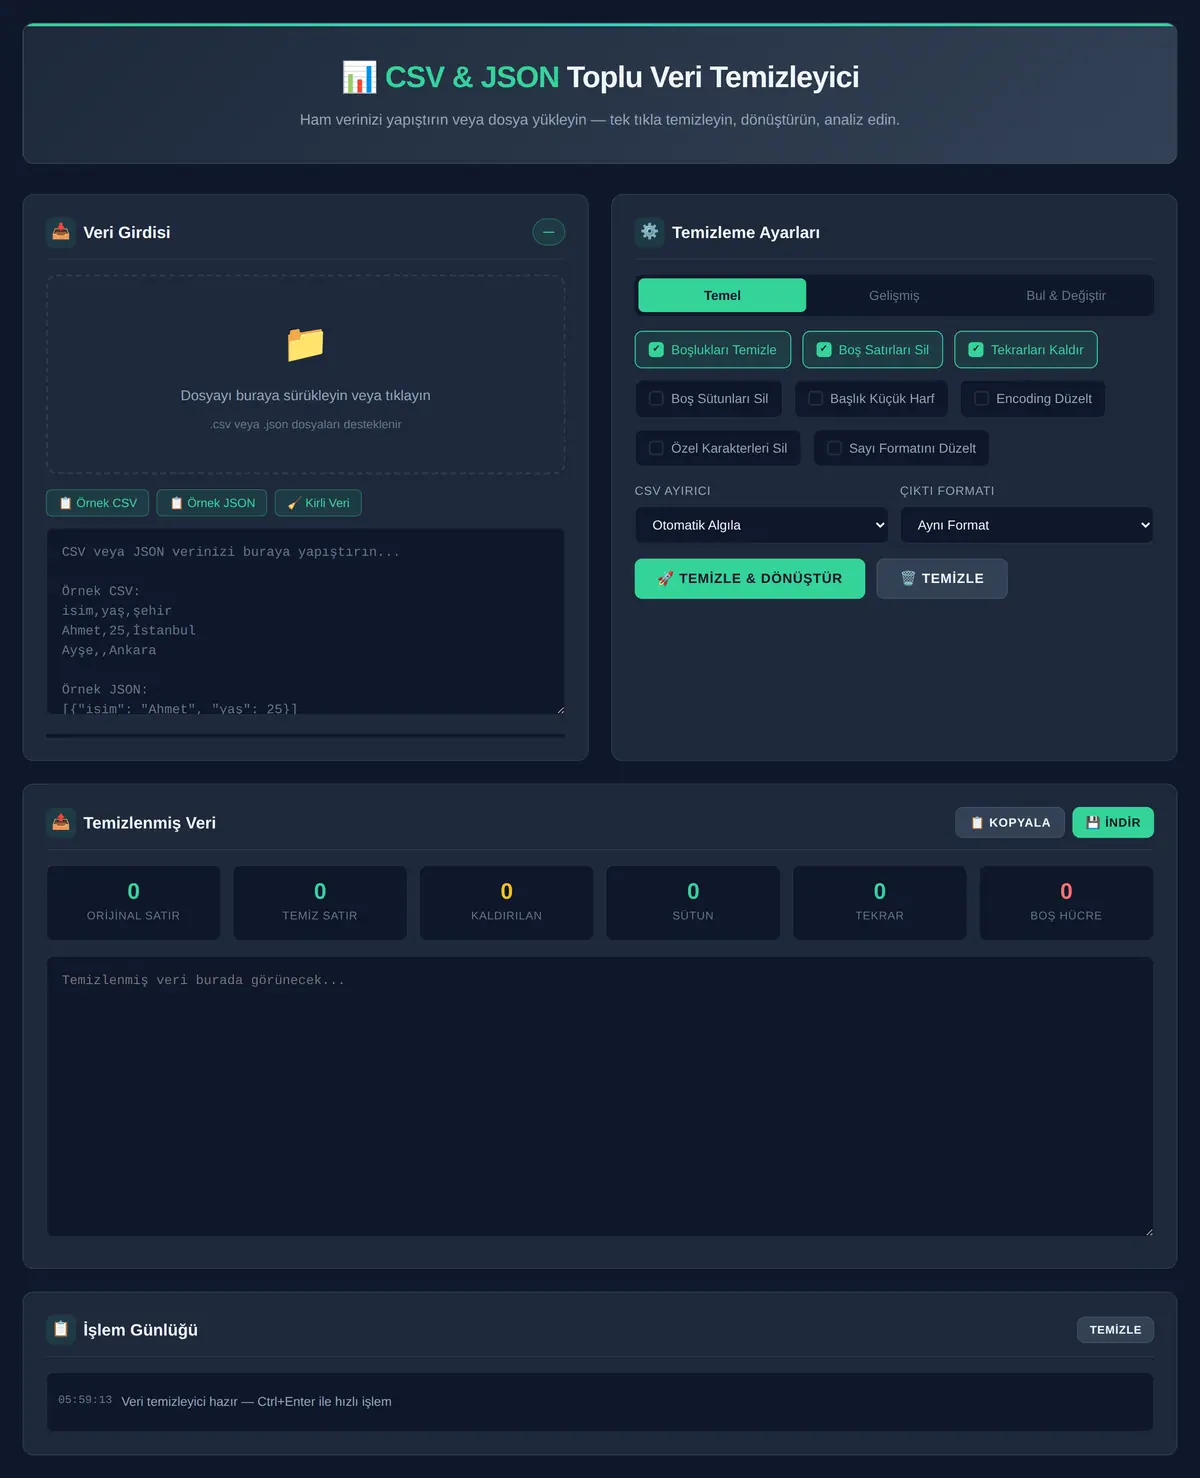Click the Boş Hücre stat card
This screenshot has width=1200, height=1478.
[1066, 903]
